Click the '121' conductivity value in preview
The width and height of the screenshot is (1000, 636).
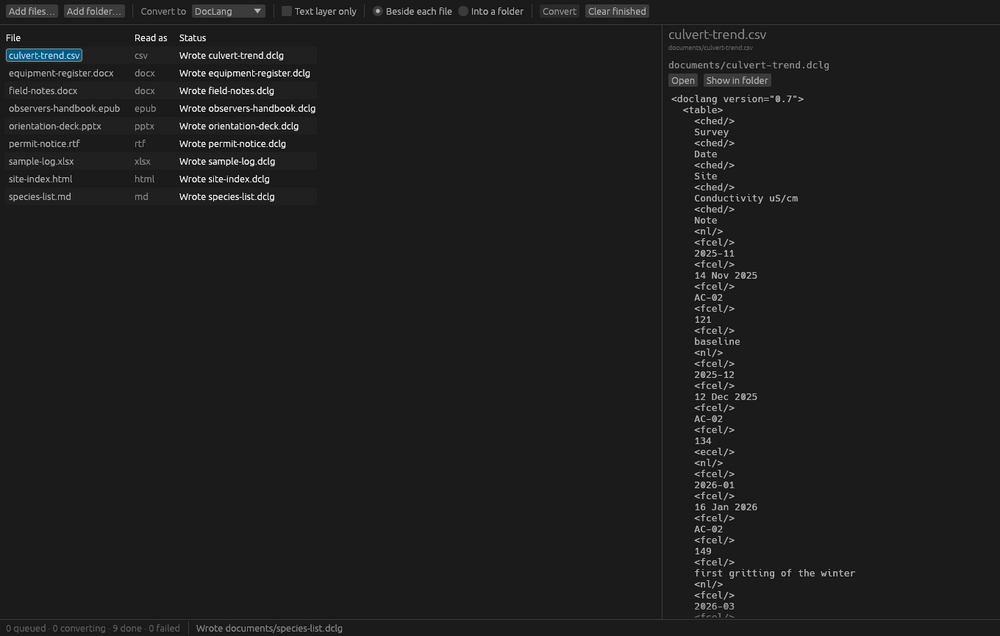pos(703,320)
